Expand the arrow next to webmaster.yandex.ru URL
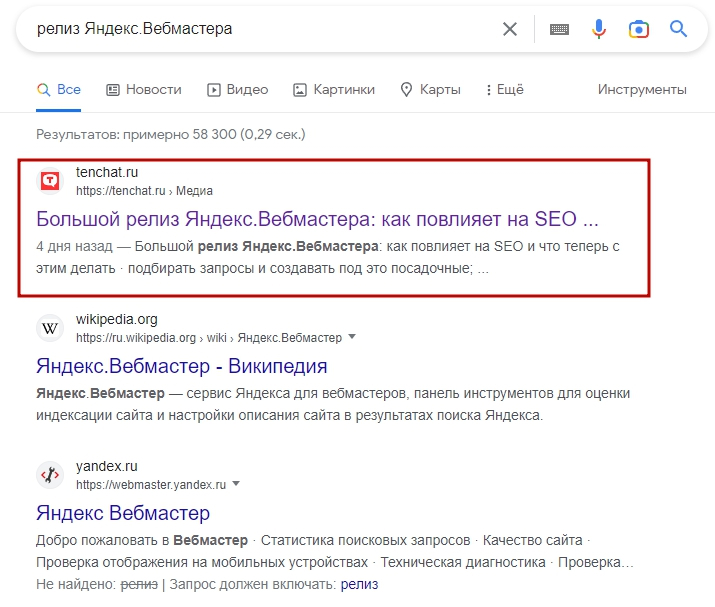Image resolution: width=715 pixels, height=607 pixels. 236,484
